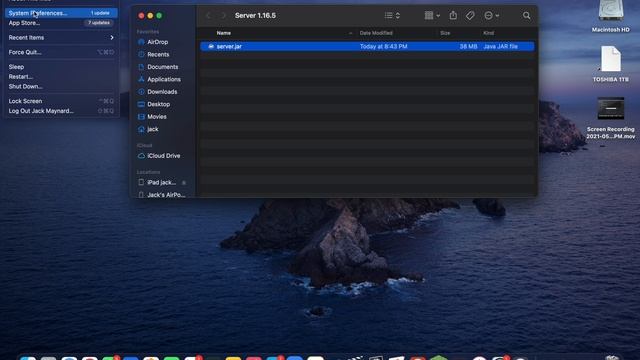The image size is (640, 360).
Task: Open the jack home folder
Action: coord(153,129)
